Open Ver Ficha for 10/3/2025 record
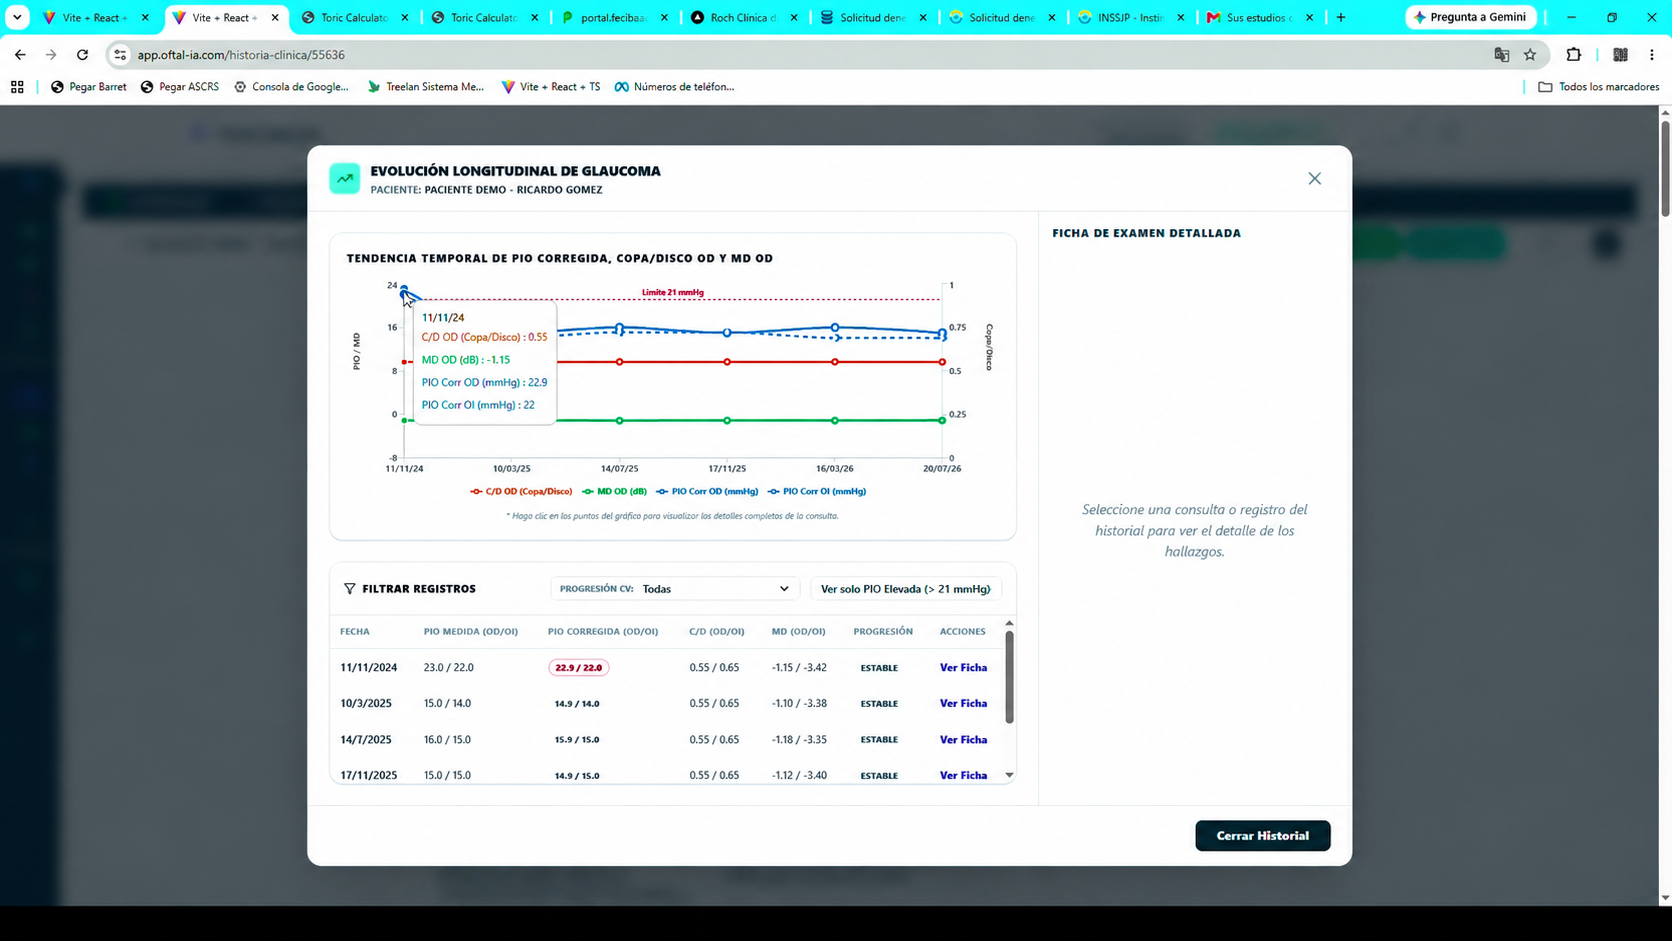Image resolution: width=1672 pixels, height=941 pixels. (963, 704)
